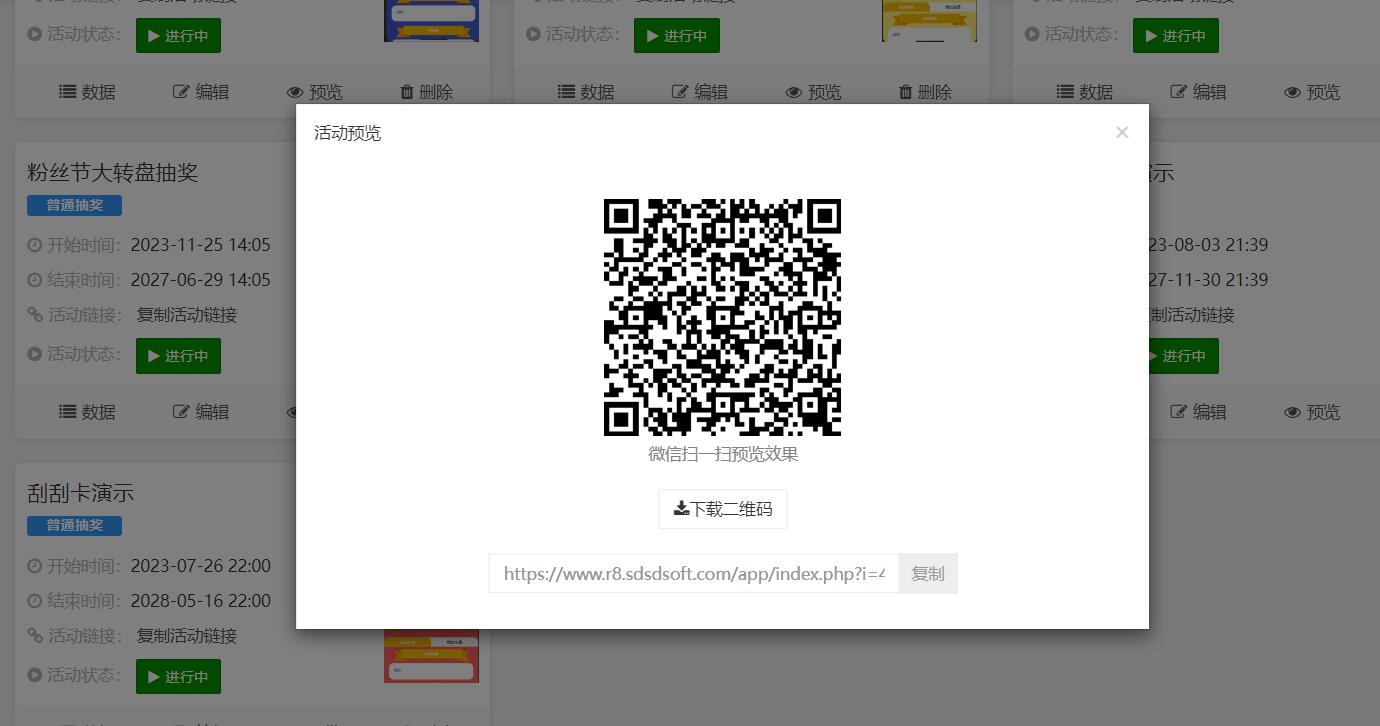Click 编辑 in the blue-thumbnail card

click(x=201, y=92)
